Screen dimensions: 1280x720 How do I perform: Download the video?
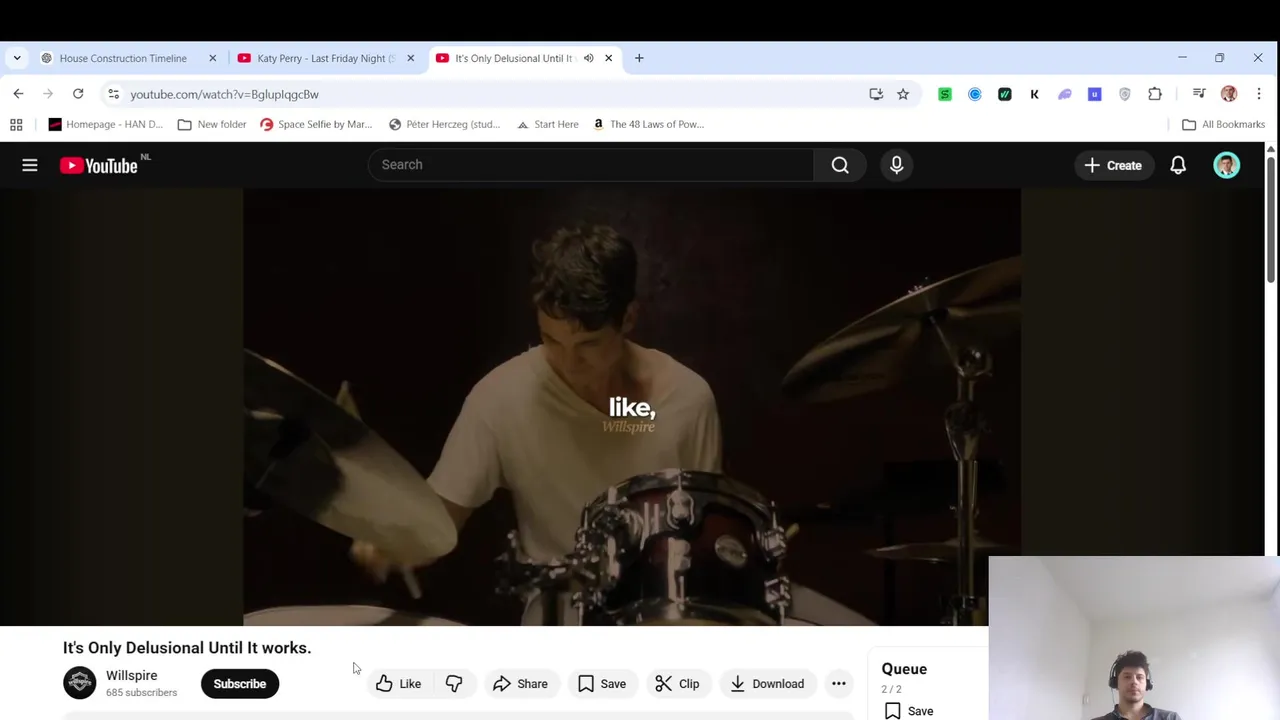766,684
